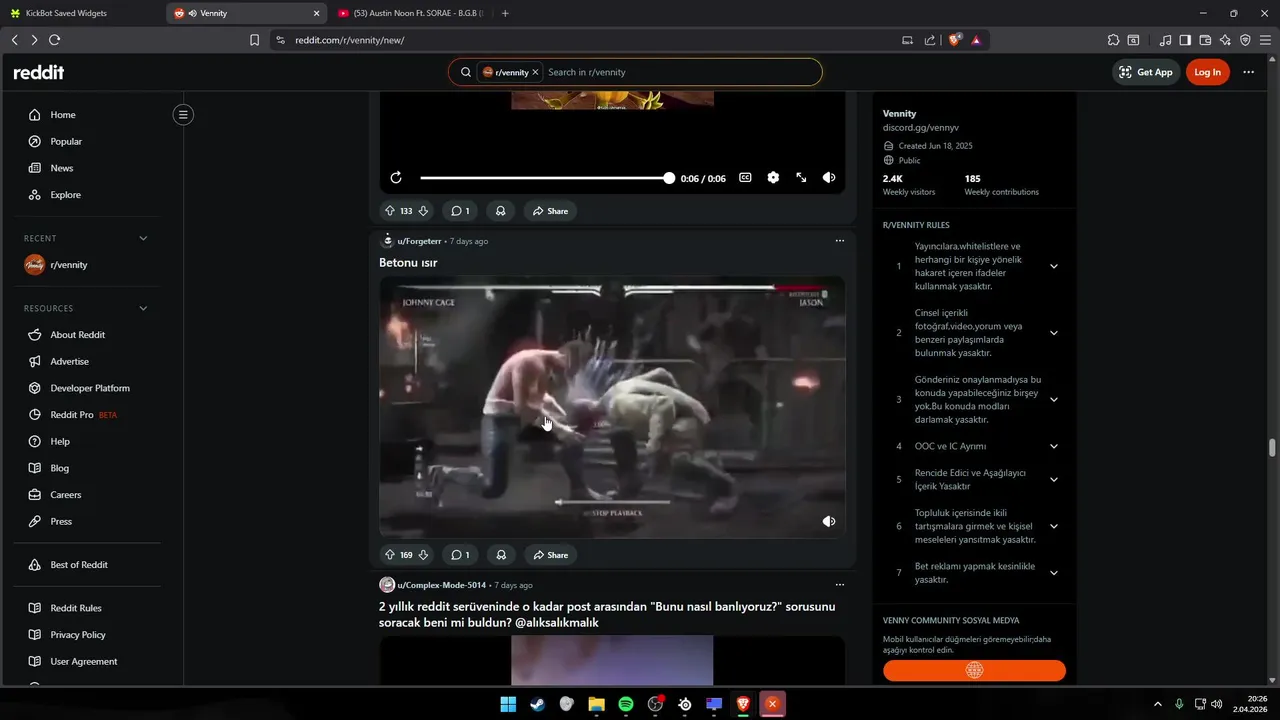This screenshot has width=1280, height=720.
Task: Expand rule 7 about bet reklamı
Action: [x=1054, y=573]
